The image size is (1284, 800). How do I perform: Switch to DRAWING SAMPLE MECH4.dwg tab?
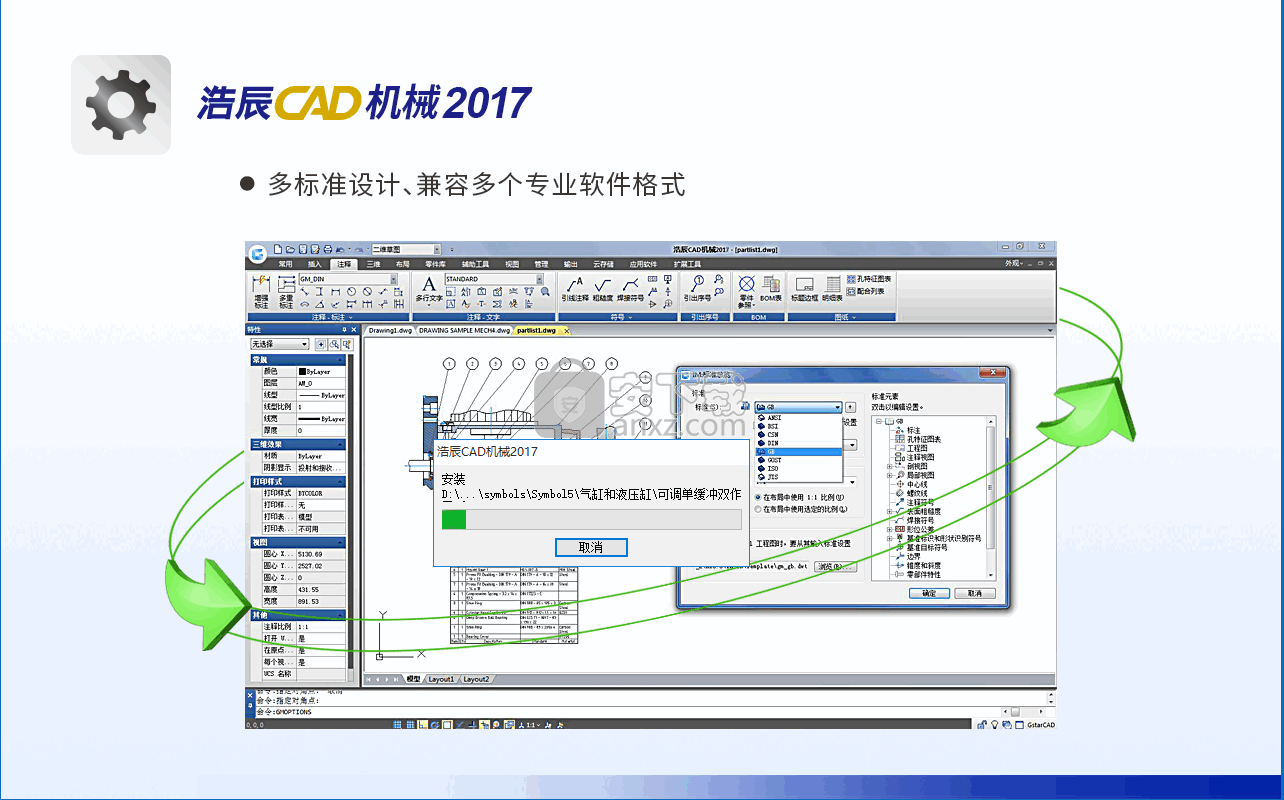(x=465, y=329)
